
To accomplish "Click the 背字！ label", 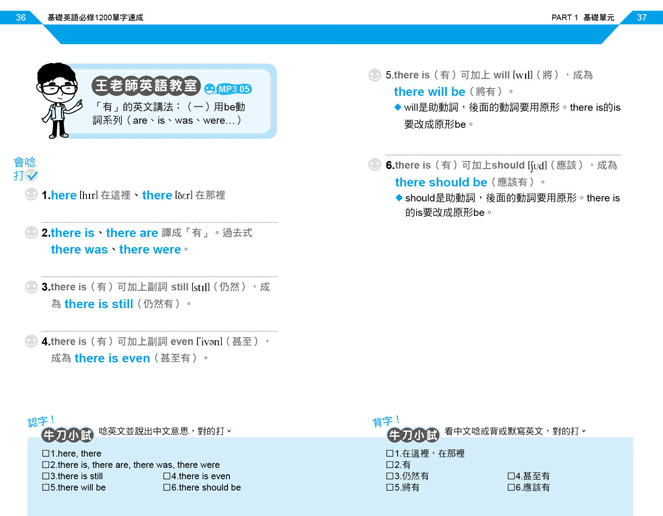I will 386,421.
